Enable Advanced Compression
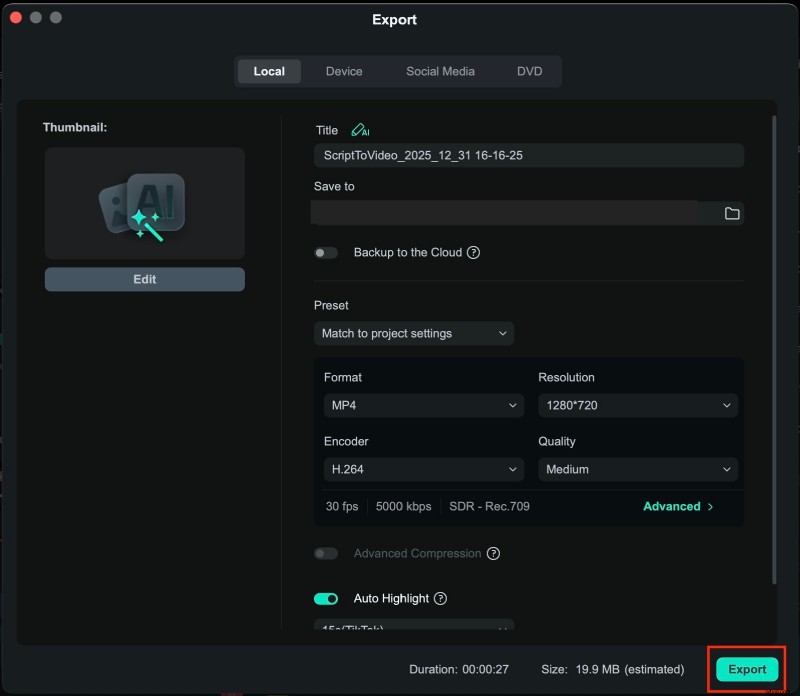The width and height of the screenshot is (800, 696). point(326,553)
